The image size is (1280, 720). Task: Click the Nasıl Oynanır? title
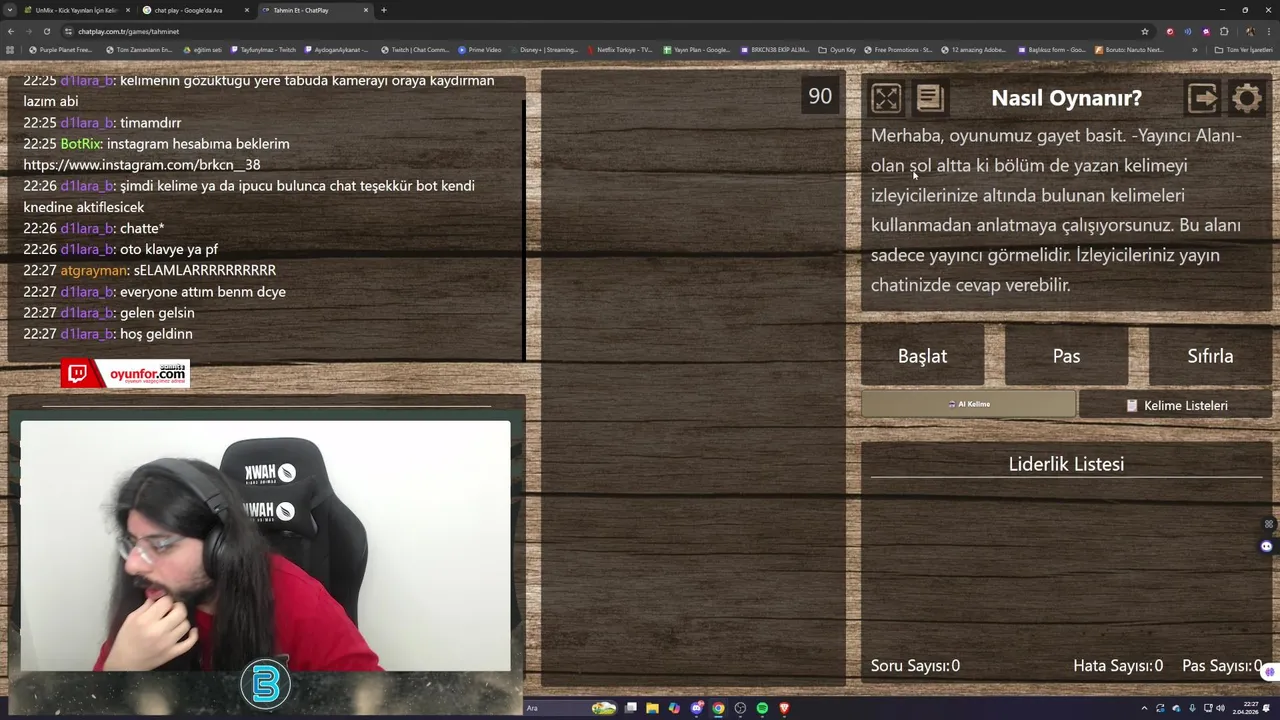click(1066, 98)
